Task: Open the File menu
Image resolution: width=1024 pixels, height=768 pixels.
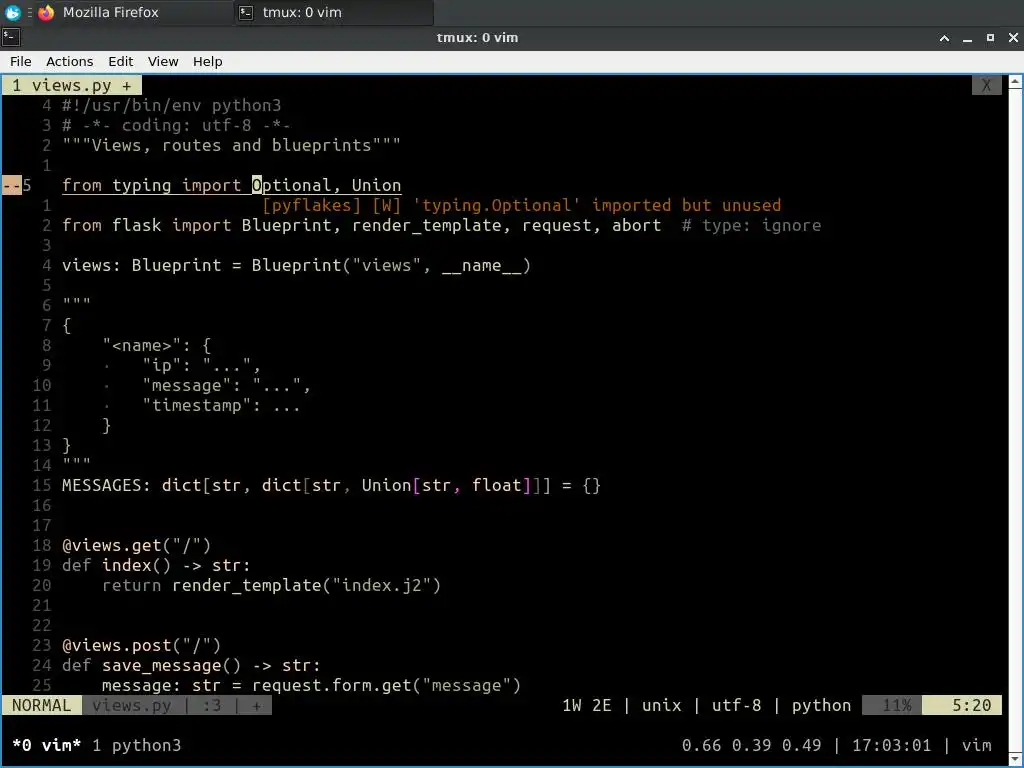Action: point(20,61)
